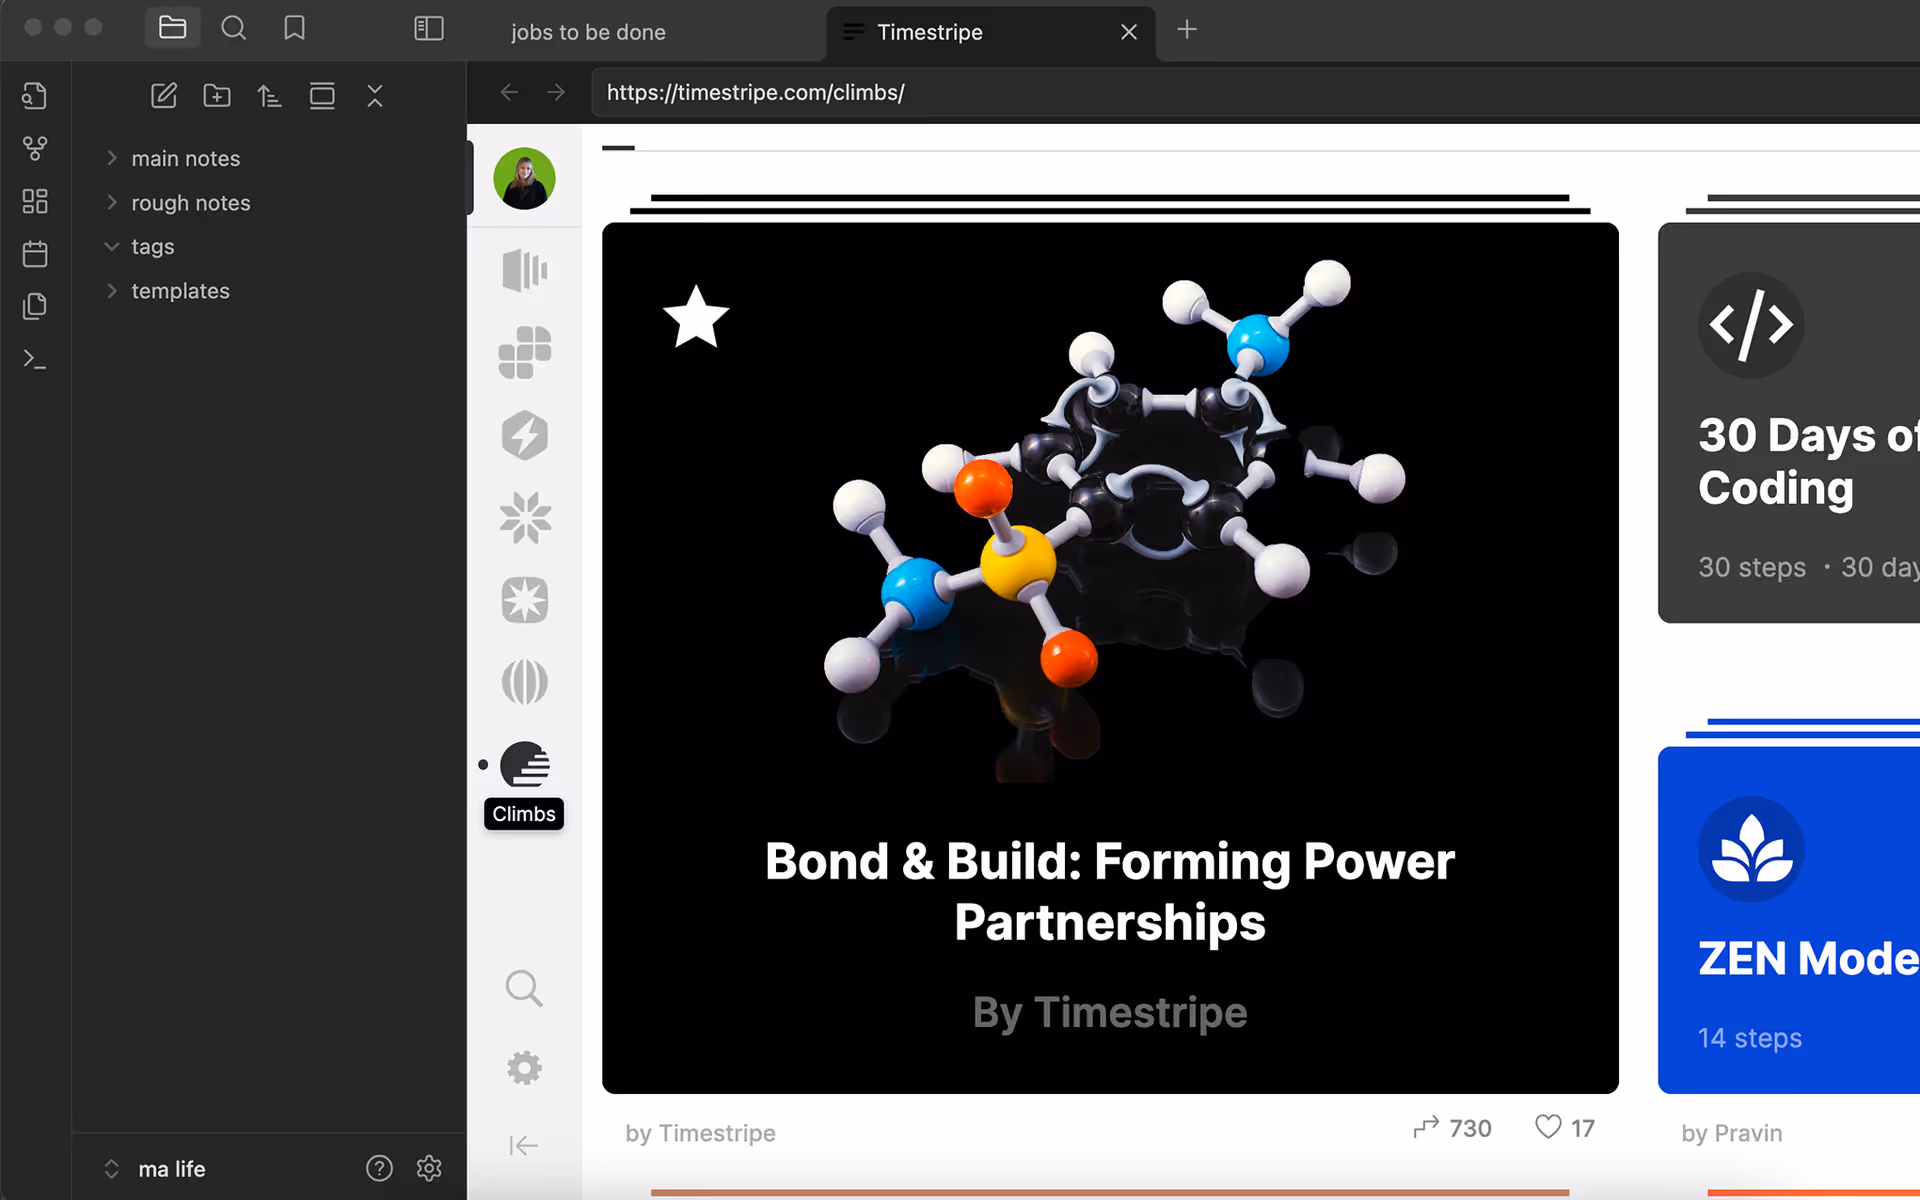Collapse the Timestripe sidebar arrow
This screenshot has height=1200, width=1920.
(x=524, y=1145)
